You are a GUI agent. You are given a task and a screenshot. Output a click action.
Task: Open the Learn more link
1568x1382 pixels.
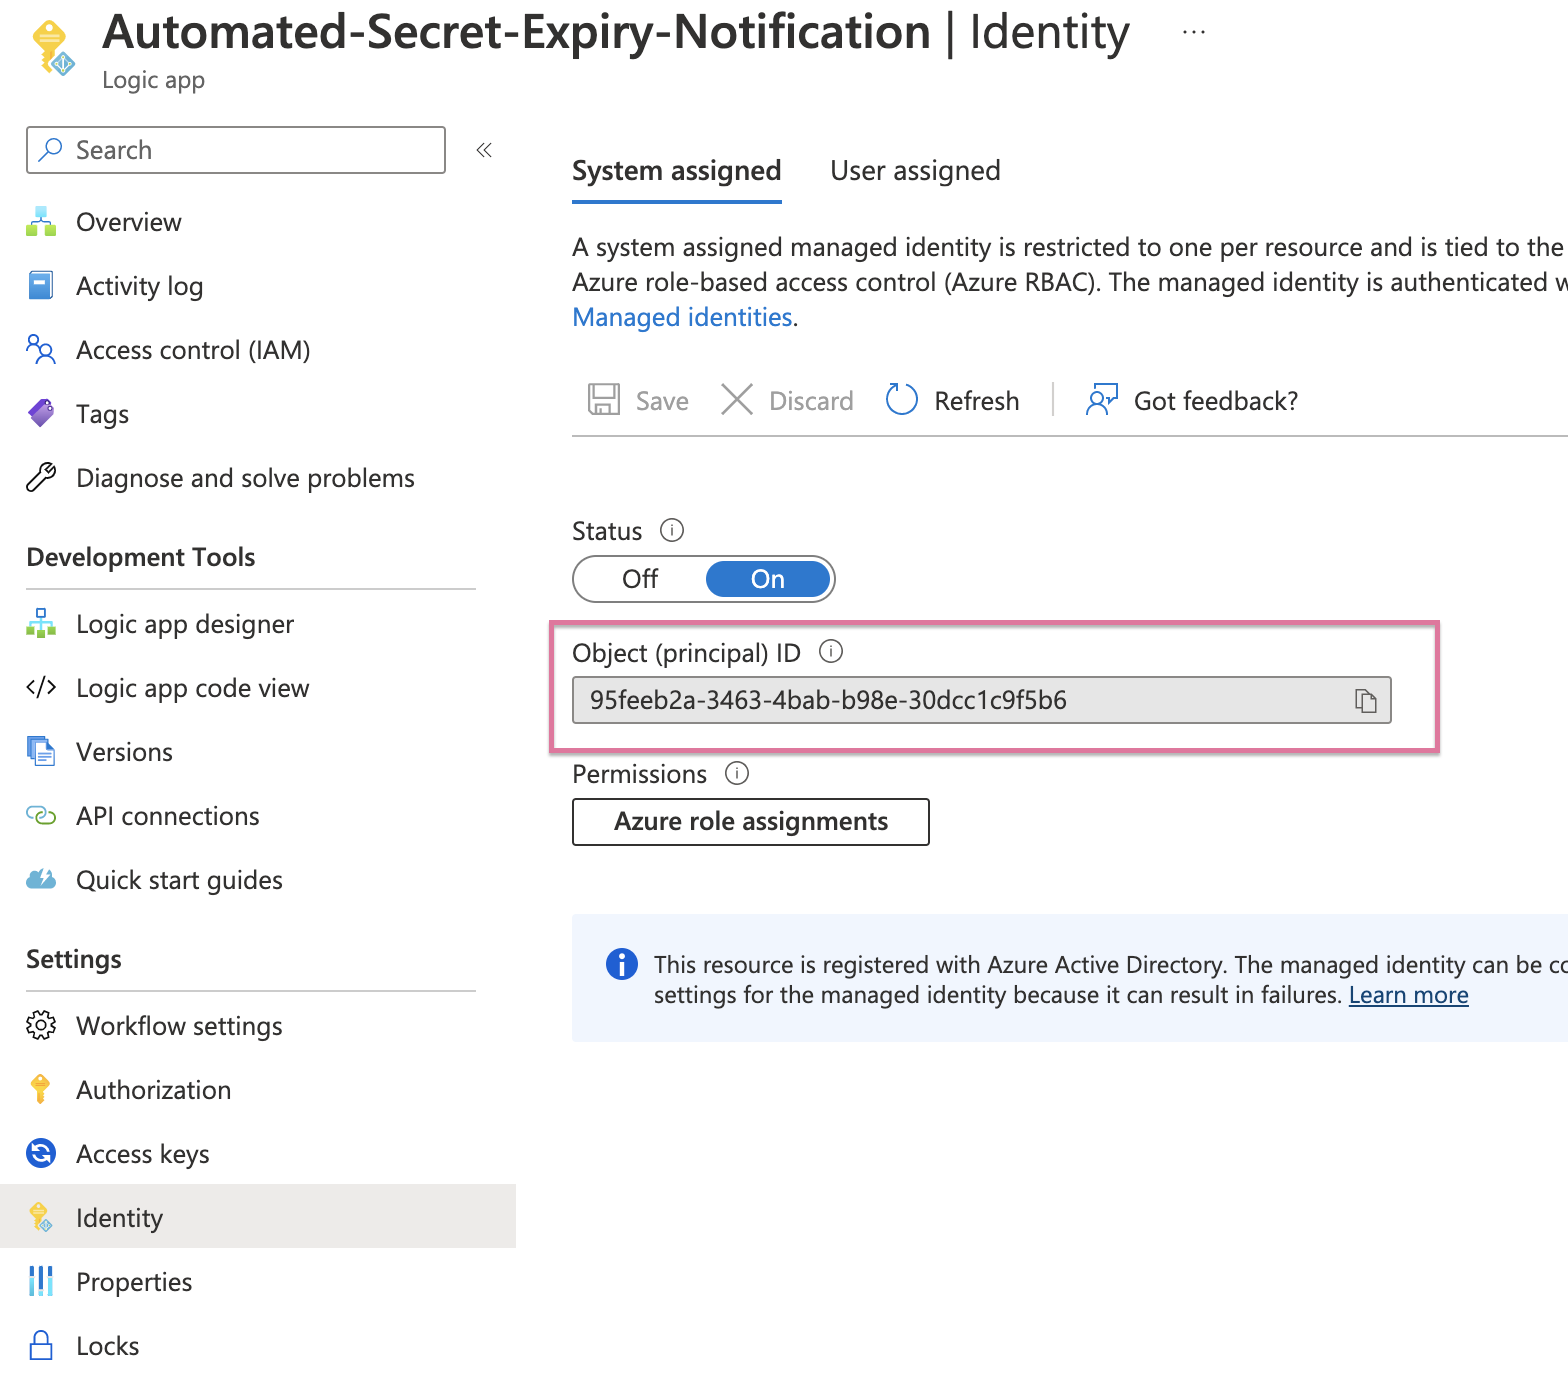point(1409,995)
